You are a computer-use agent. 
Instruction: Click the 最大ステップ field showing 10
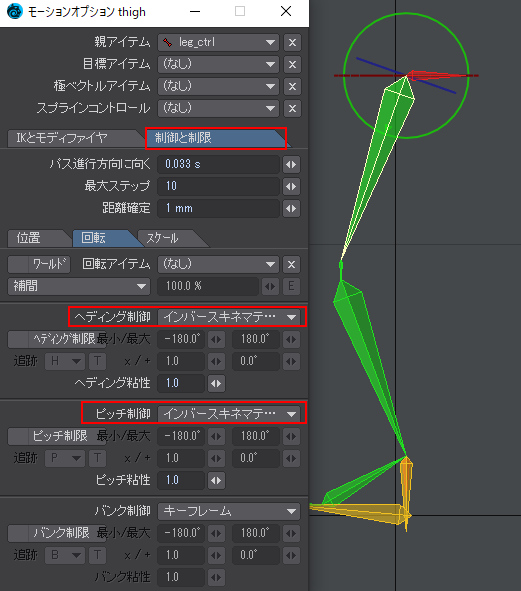[218, 186]
